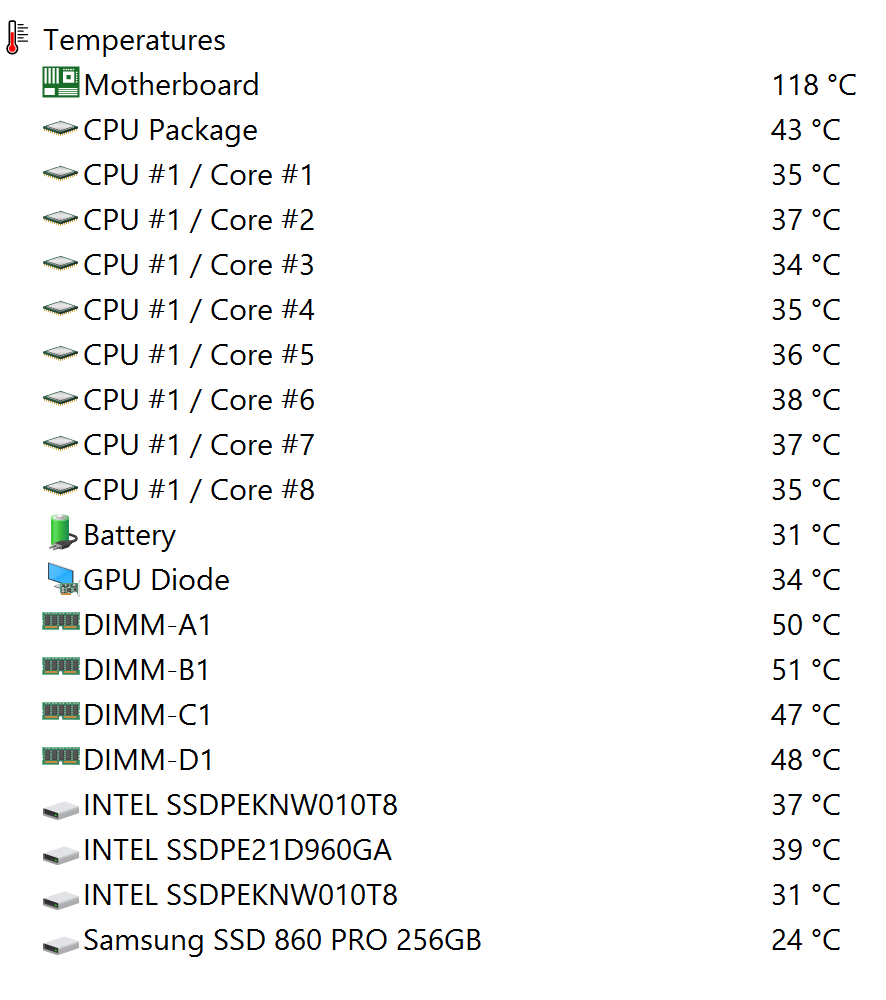The image size is (886, 1000).
Task: Select the CPU #1 / Core #1 entry
Action: point(198,175)
